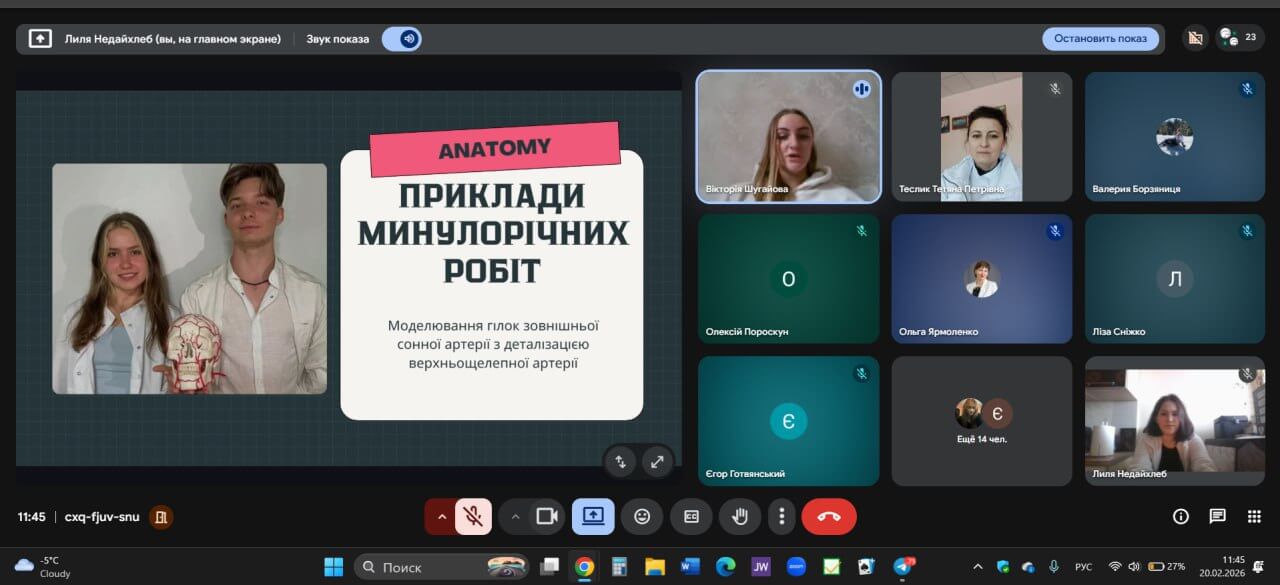This screenshot has height=585, width=1280.
Task: Open more options three-dot menu
Action: 781,516
